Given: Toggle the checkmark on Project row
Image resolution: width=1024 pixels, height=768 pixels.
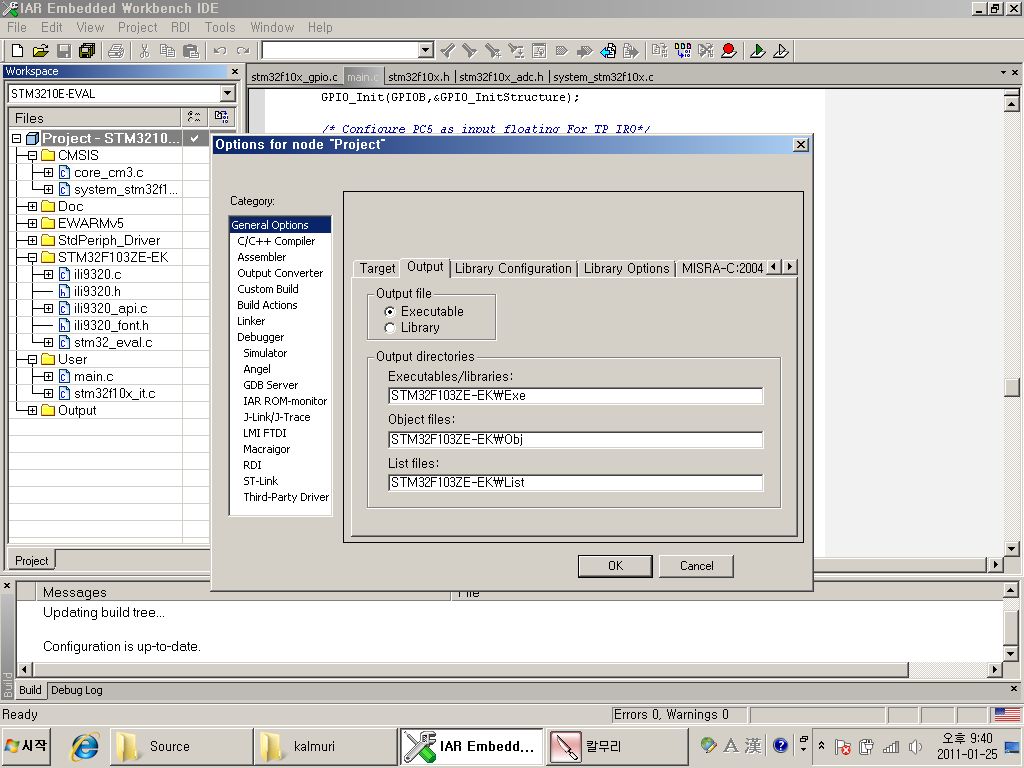Looking at the screenshot, I should pos(195,138).
